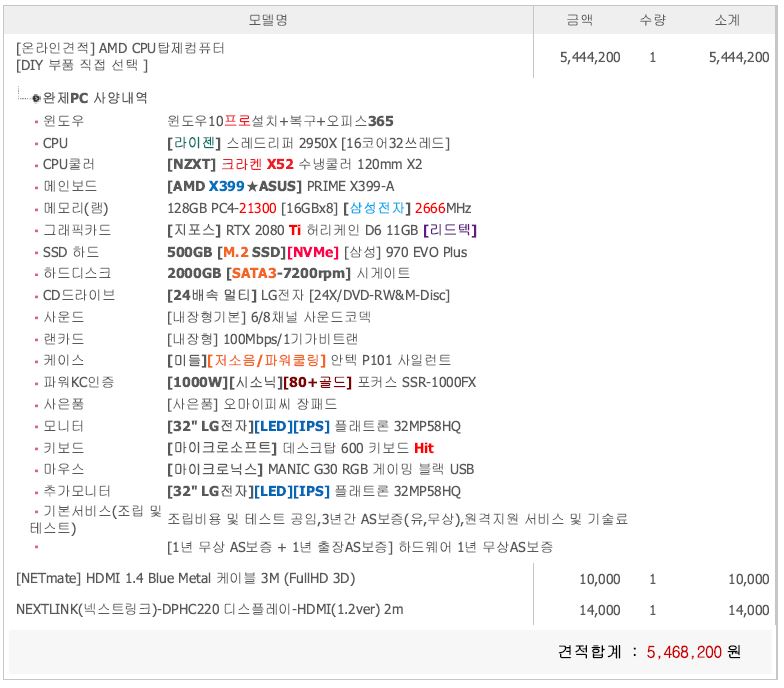Click the 파워KC인증 spec label
Screen dimensions: 784x688
click(x=78, y=382)
